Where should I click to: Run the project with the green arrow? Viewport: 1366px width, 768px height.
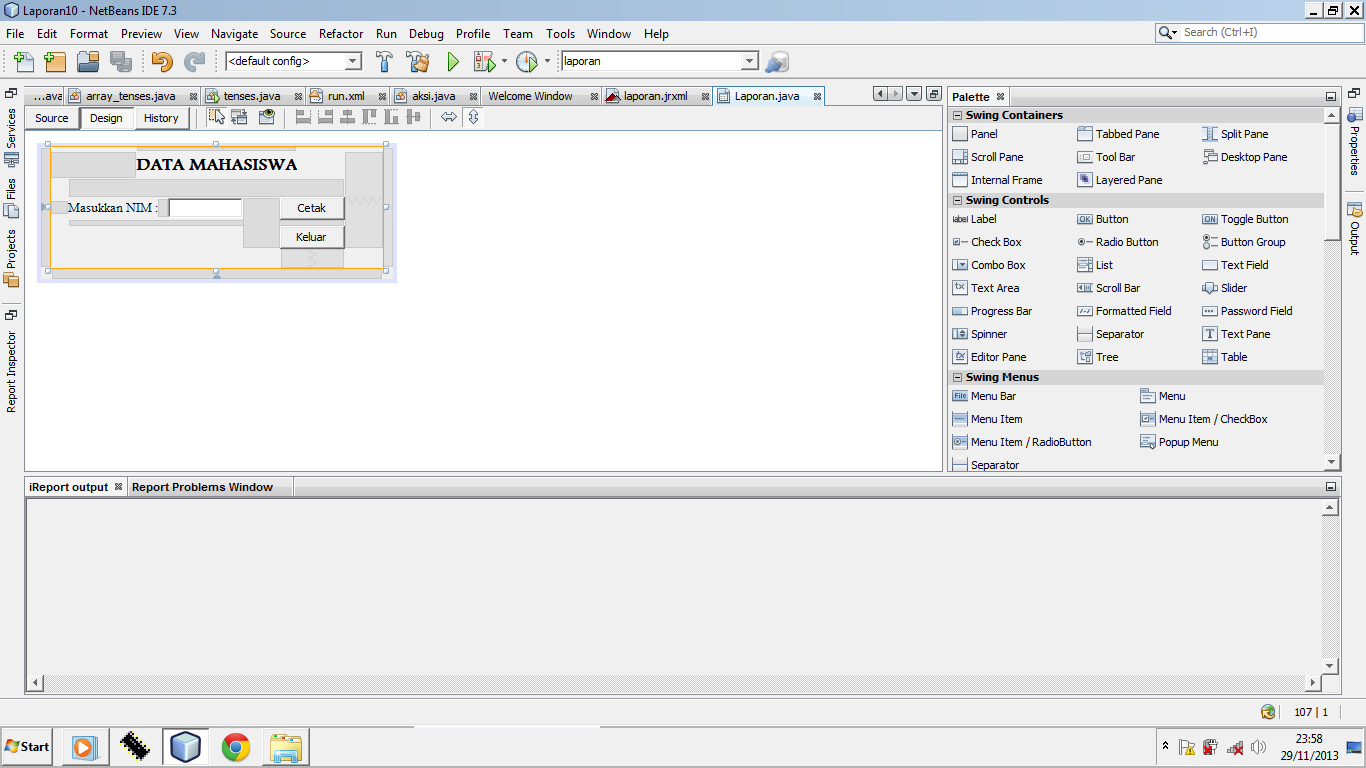click(x=453, y=61)
